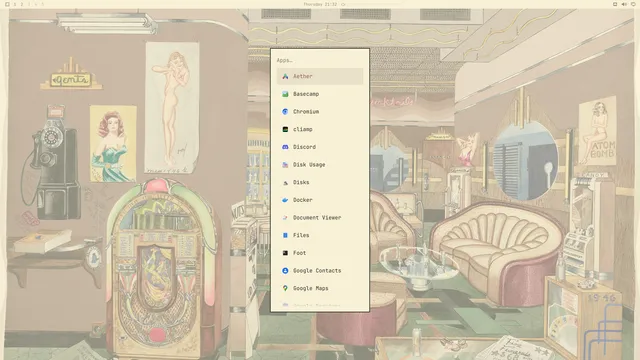
Task: Open the Document Viewer icon
Action: point(285,218)
